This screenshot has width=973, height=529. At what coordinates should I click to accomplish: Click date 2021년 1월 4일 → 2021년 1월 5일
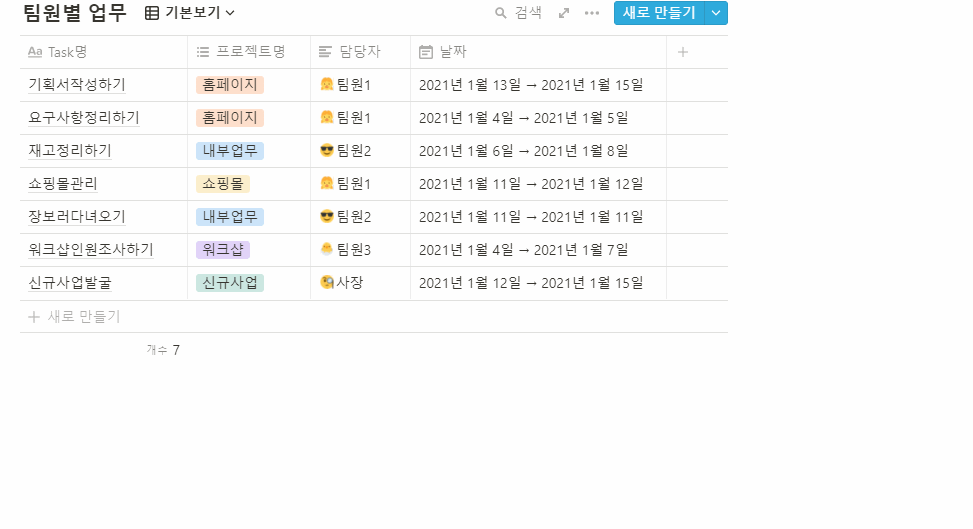click(523, 117)
